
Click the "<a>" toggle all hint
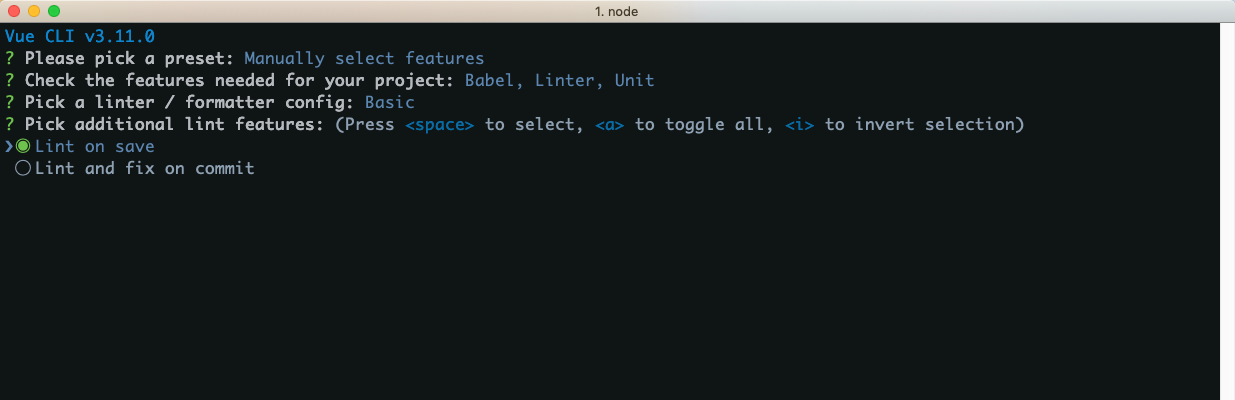[609, 124]
